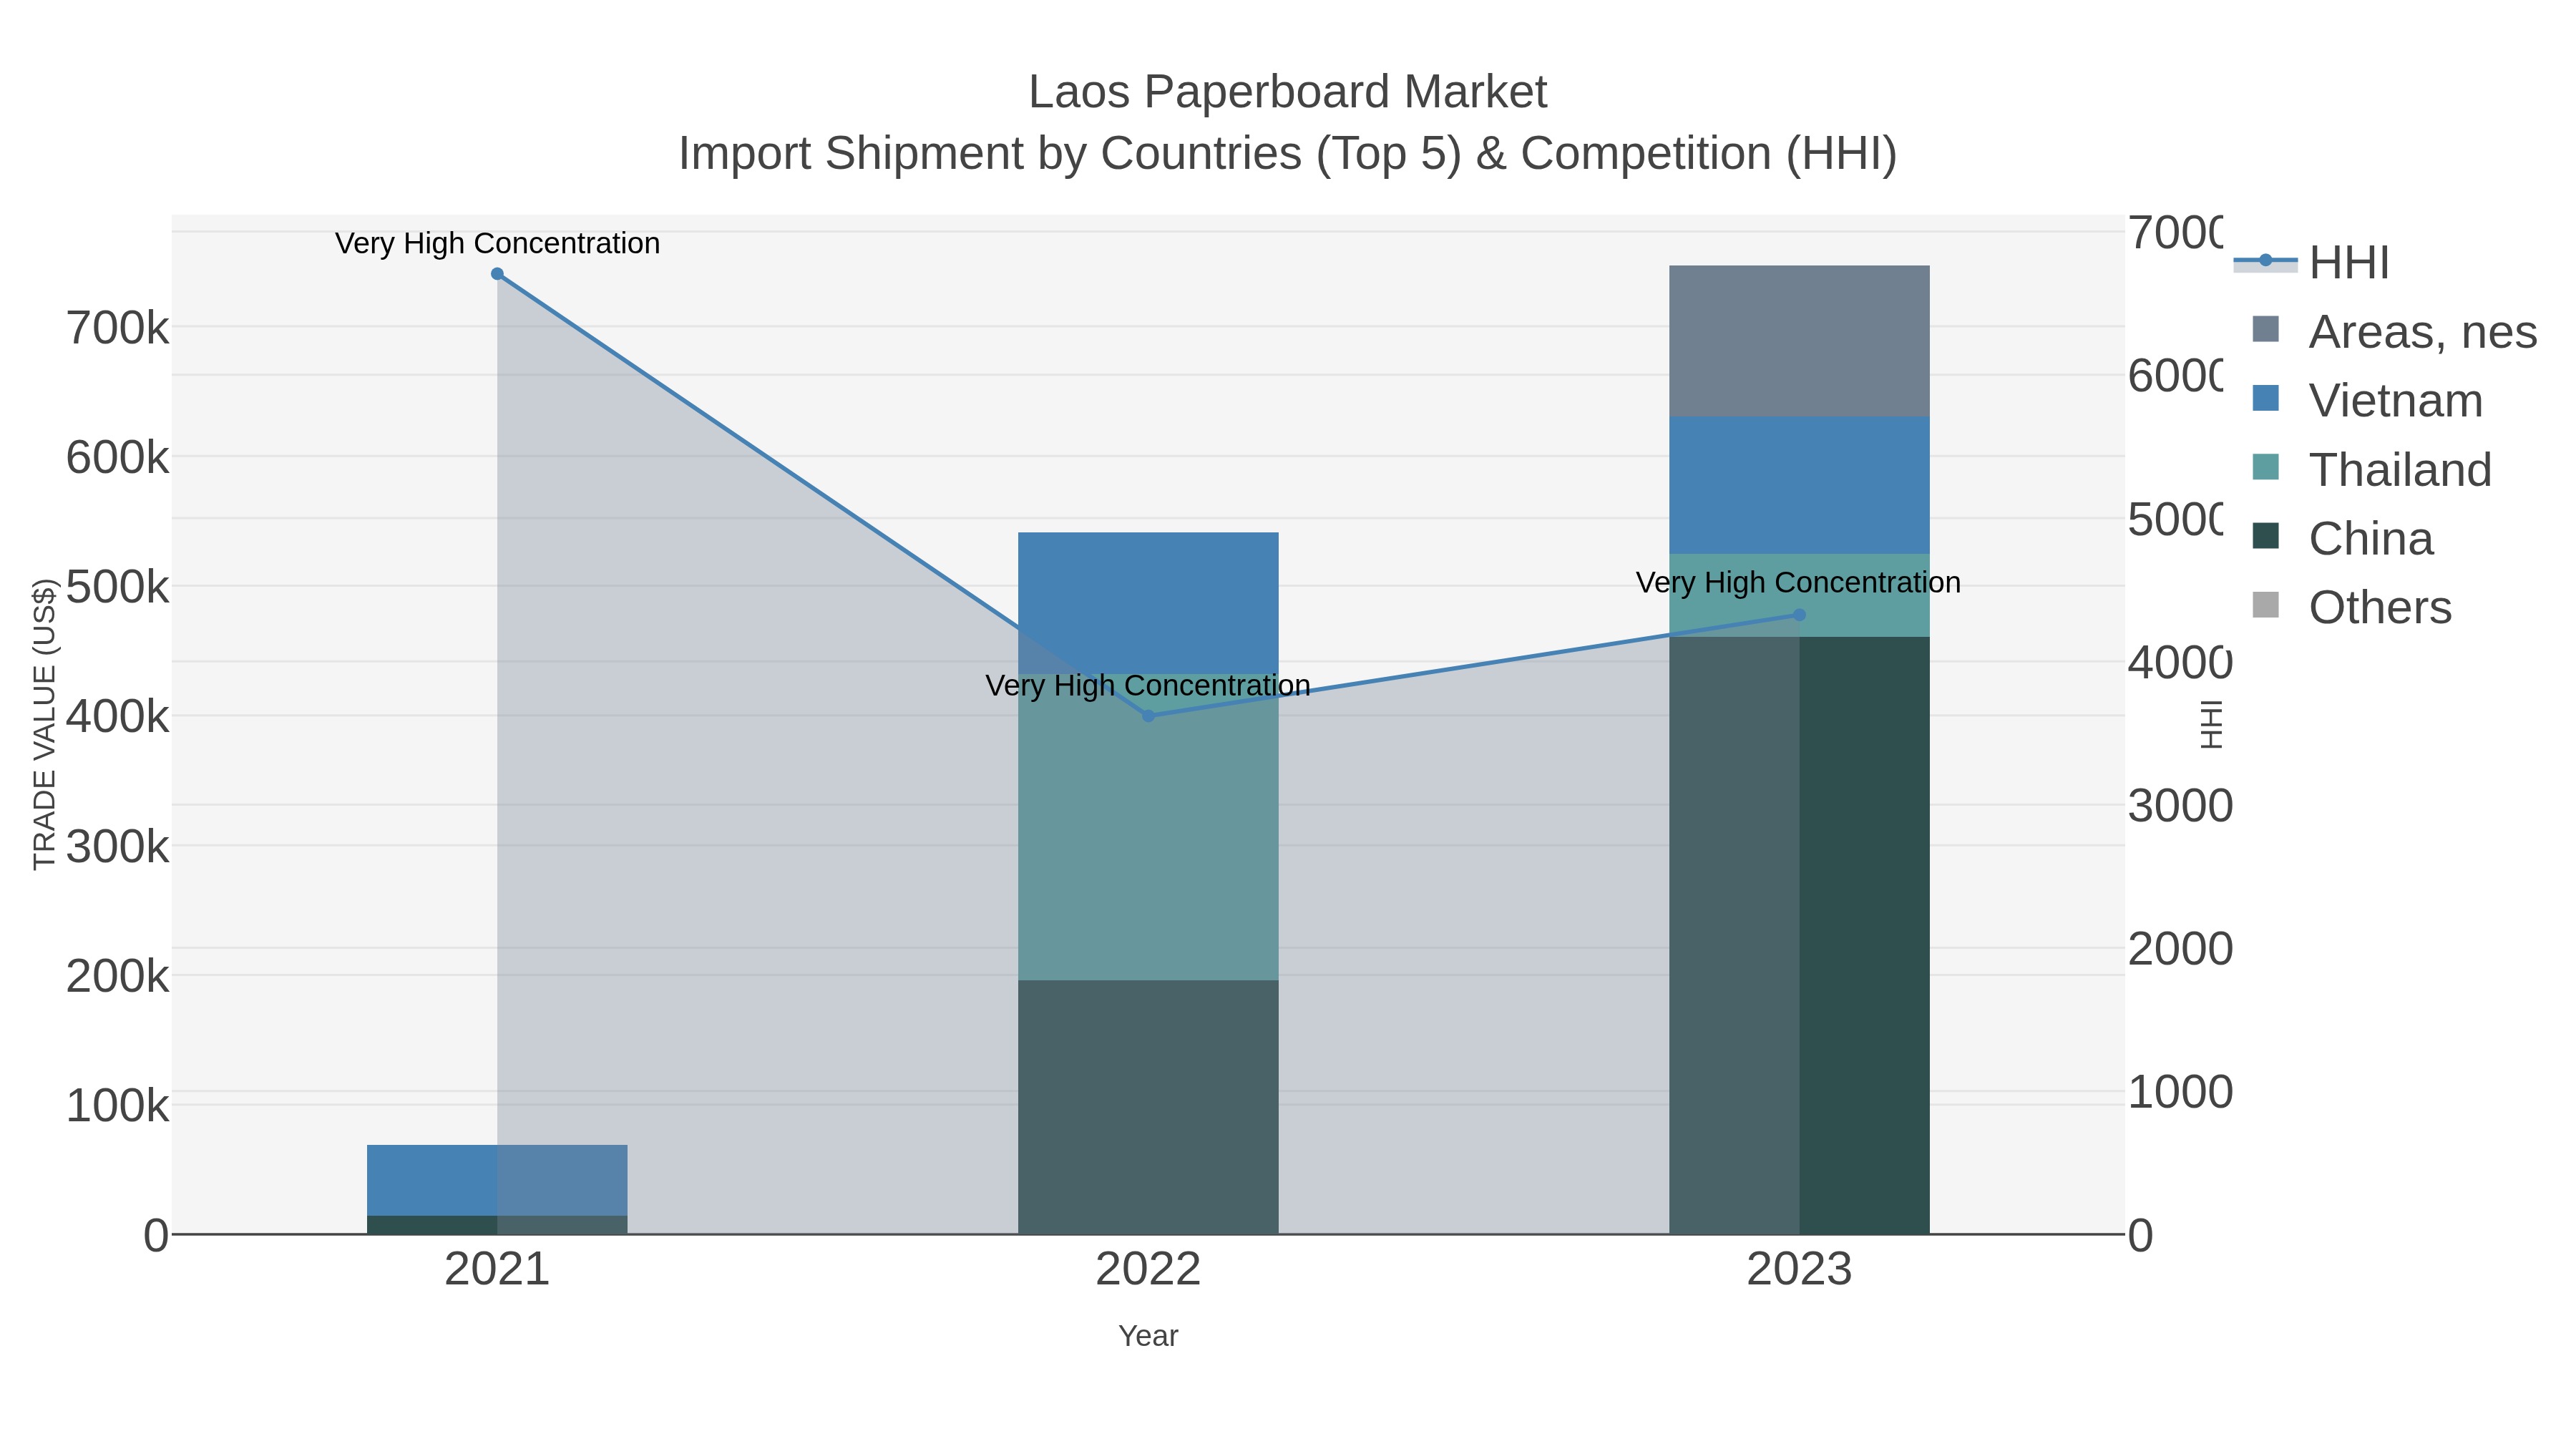Select the 2022 HHI data point
This screenshot has height=1449, width=2576.
(1148, 716)
